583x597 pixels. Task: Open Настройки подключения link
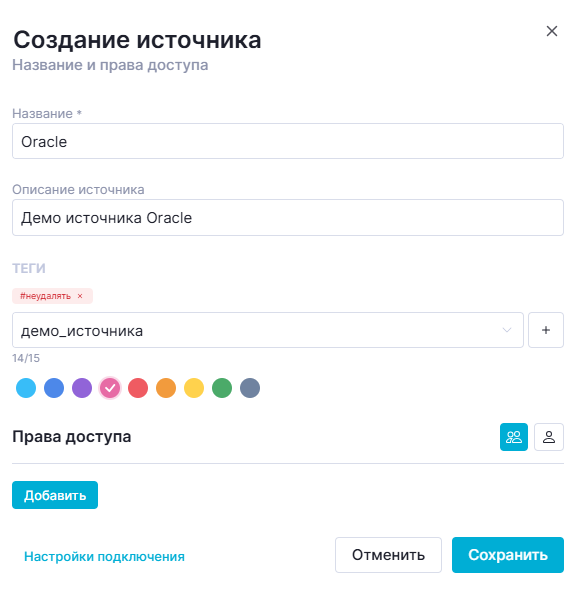point(104,557)
